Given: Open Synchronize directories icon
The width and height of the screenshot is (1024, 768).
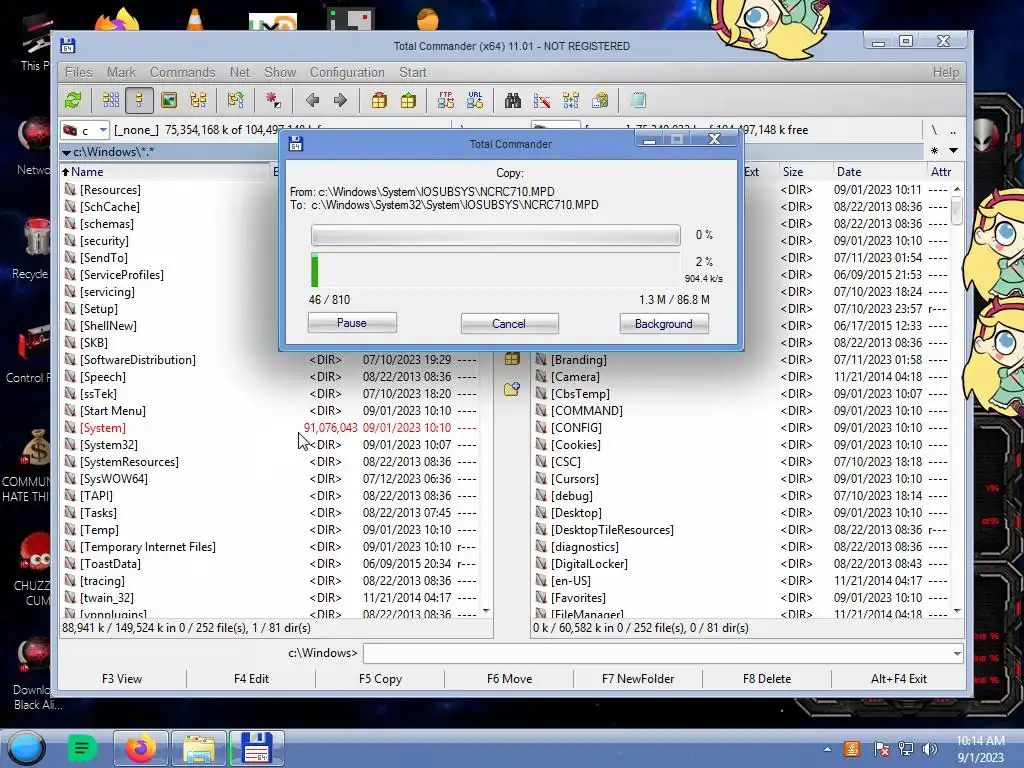Looking at the screenshot, I should (x=571, y=100).
